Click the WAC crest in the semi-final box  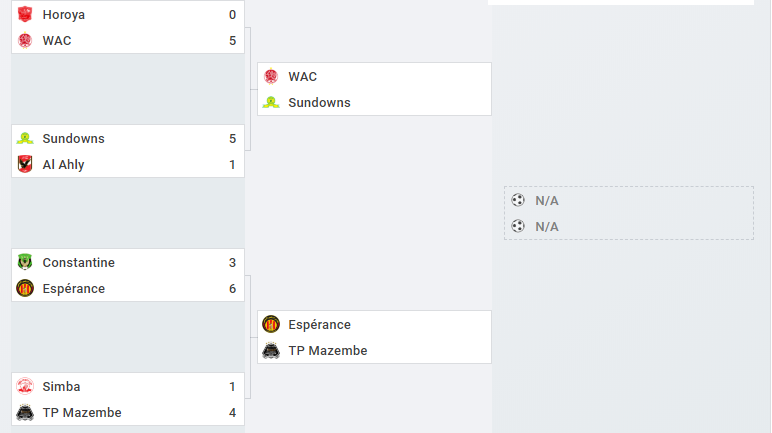point(271,76)
